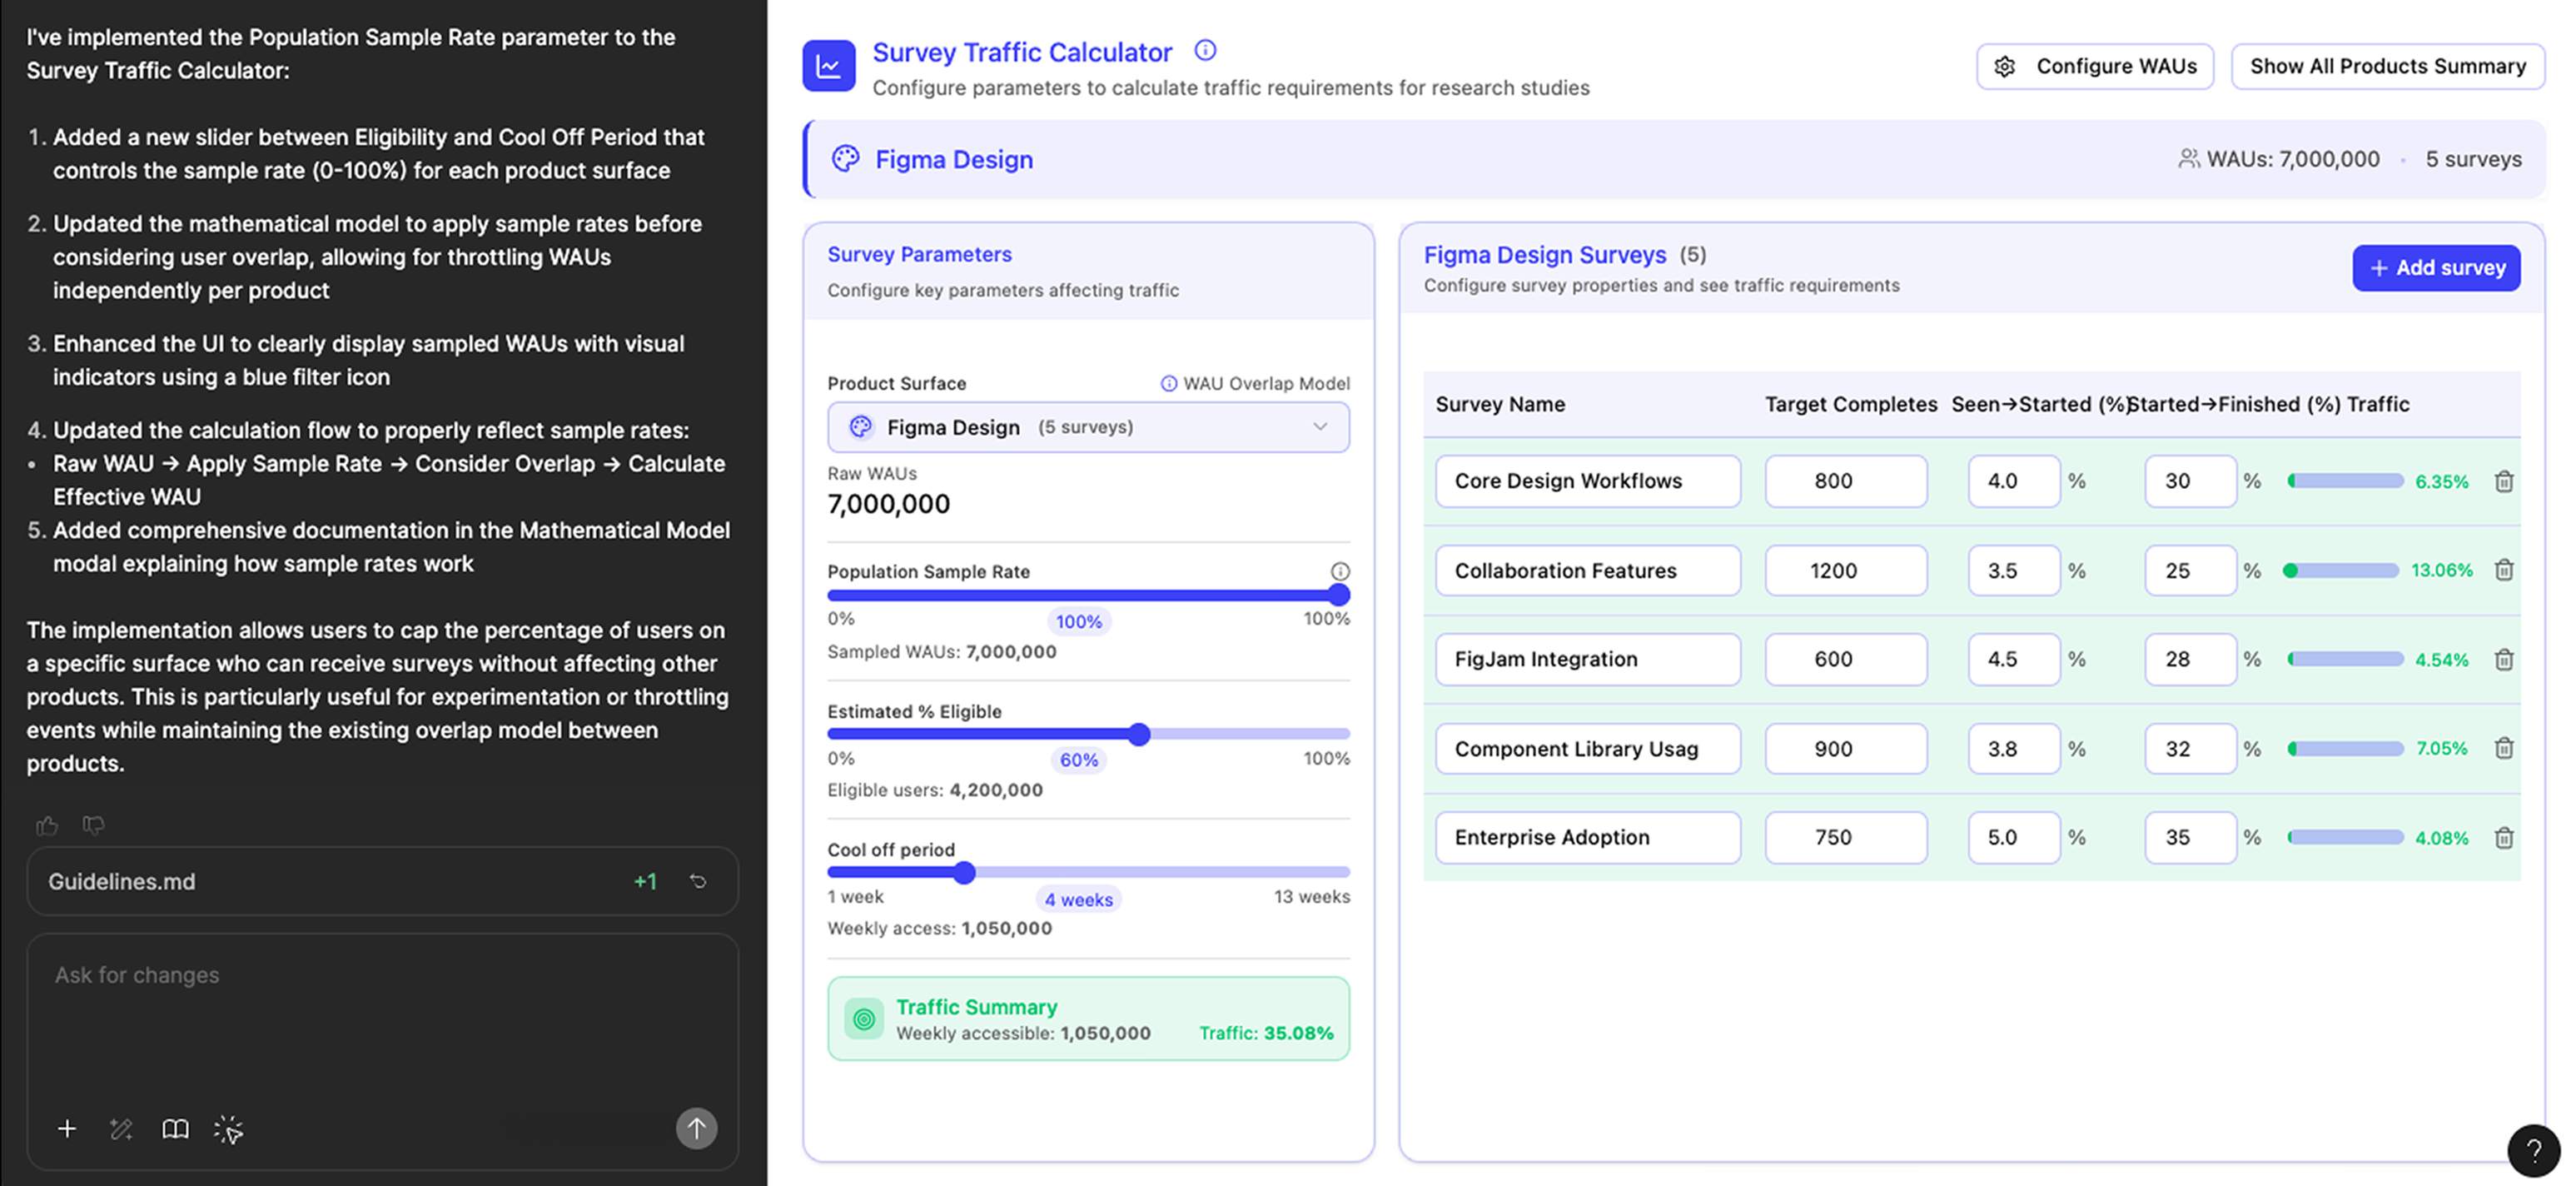Click the magic wand icon in chat box
The image size is (2576, 1186).
pyautogui.click(x=121, y=1129)
